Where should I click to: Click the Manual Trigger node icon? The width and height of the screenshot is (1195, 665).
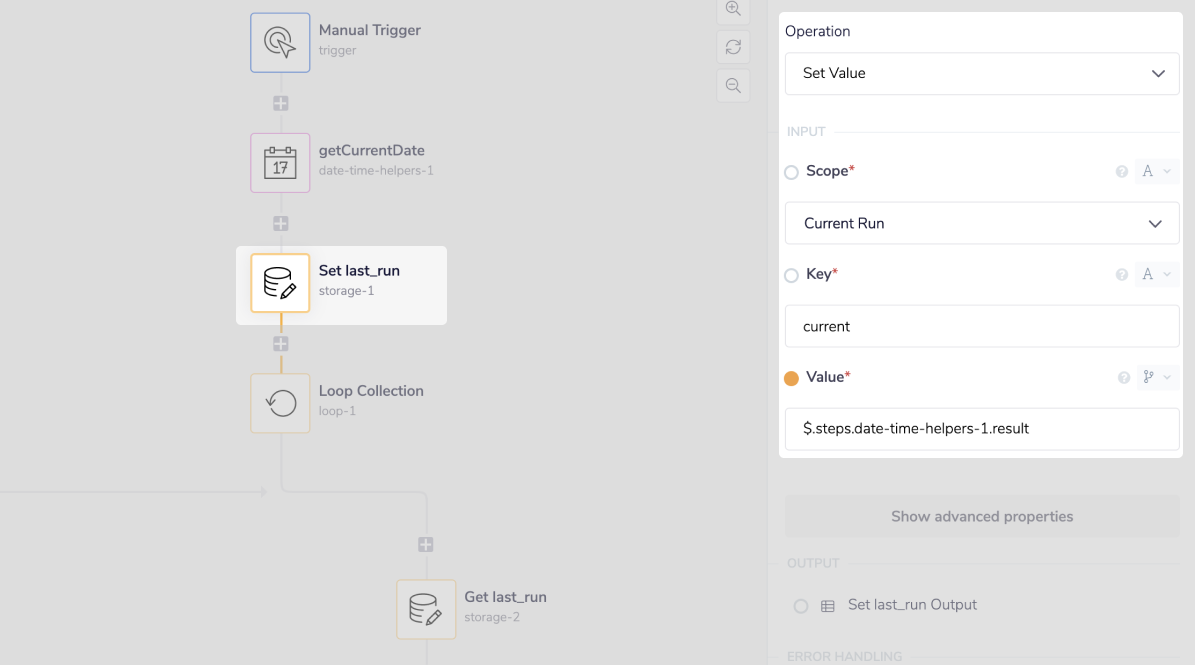pos(280,42)
